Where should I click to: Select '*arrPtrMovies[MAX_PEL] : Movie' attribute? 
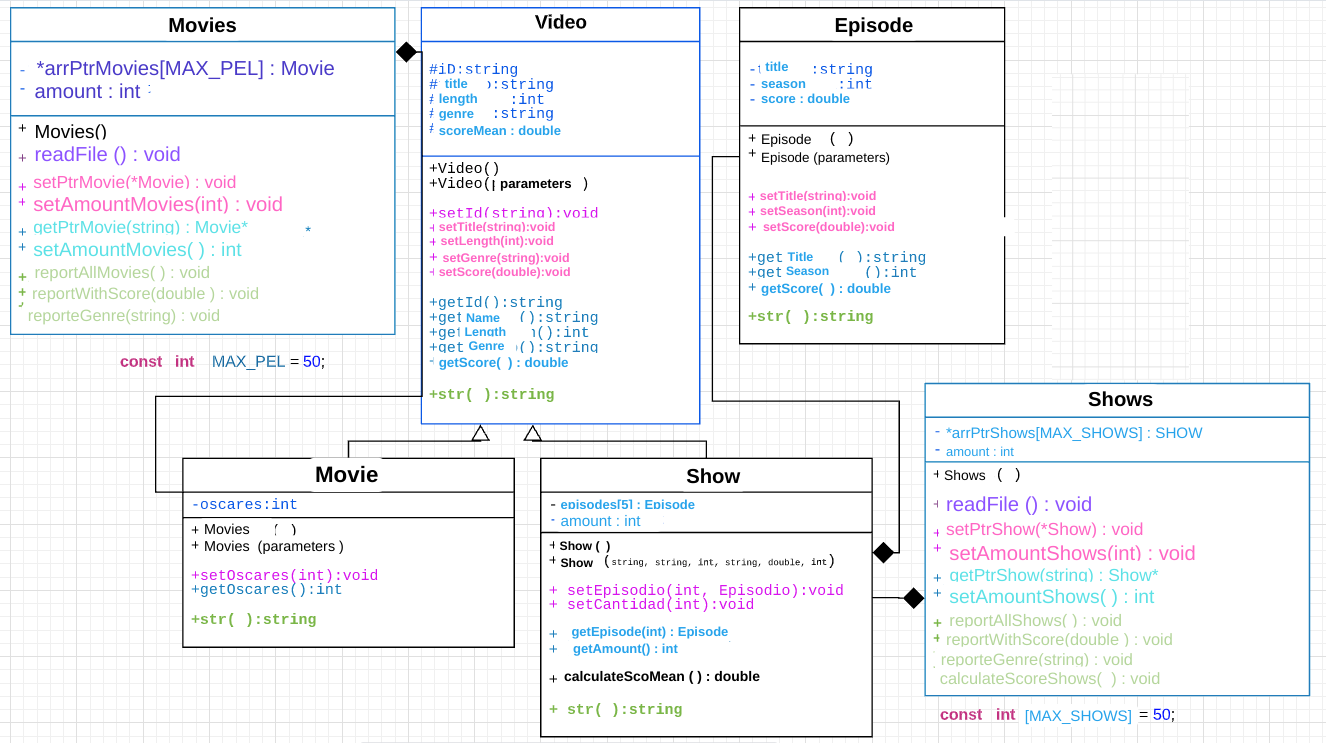[x=185, y=68]
